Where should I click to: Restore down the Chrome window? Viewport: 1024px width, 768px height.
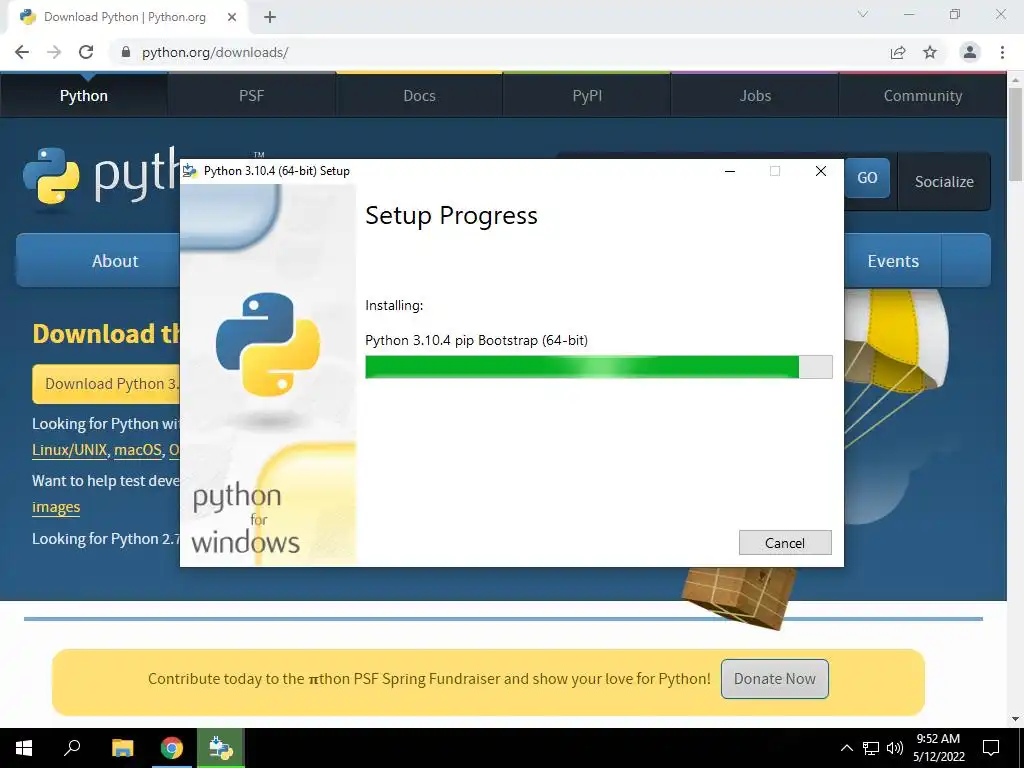955,14
